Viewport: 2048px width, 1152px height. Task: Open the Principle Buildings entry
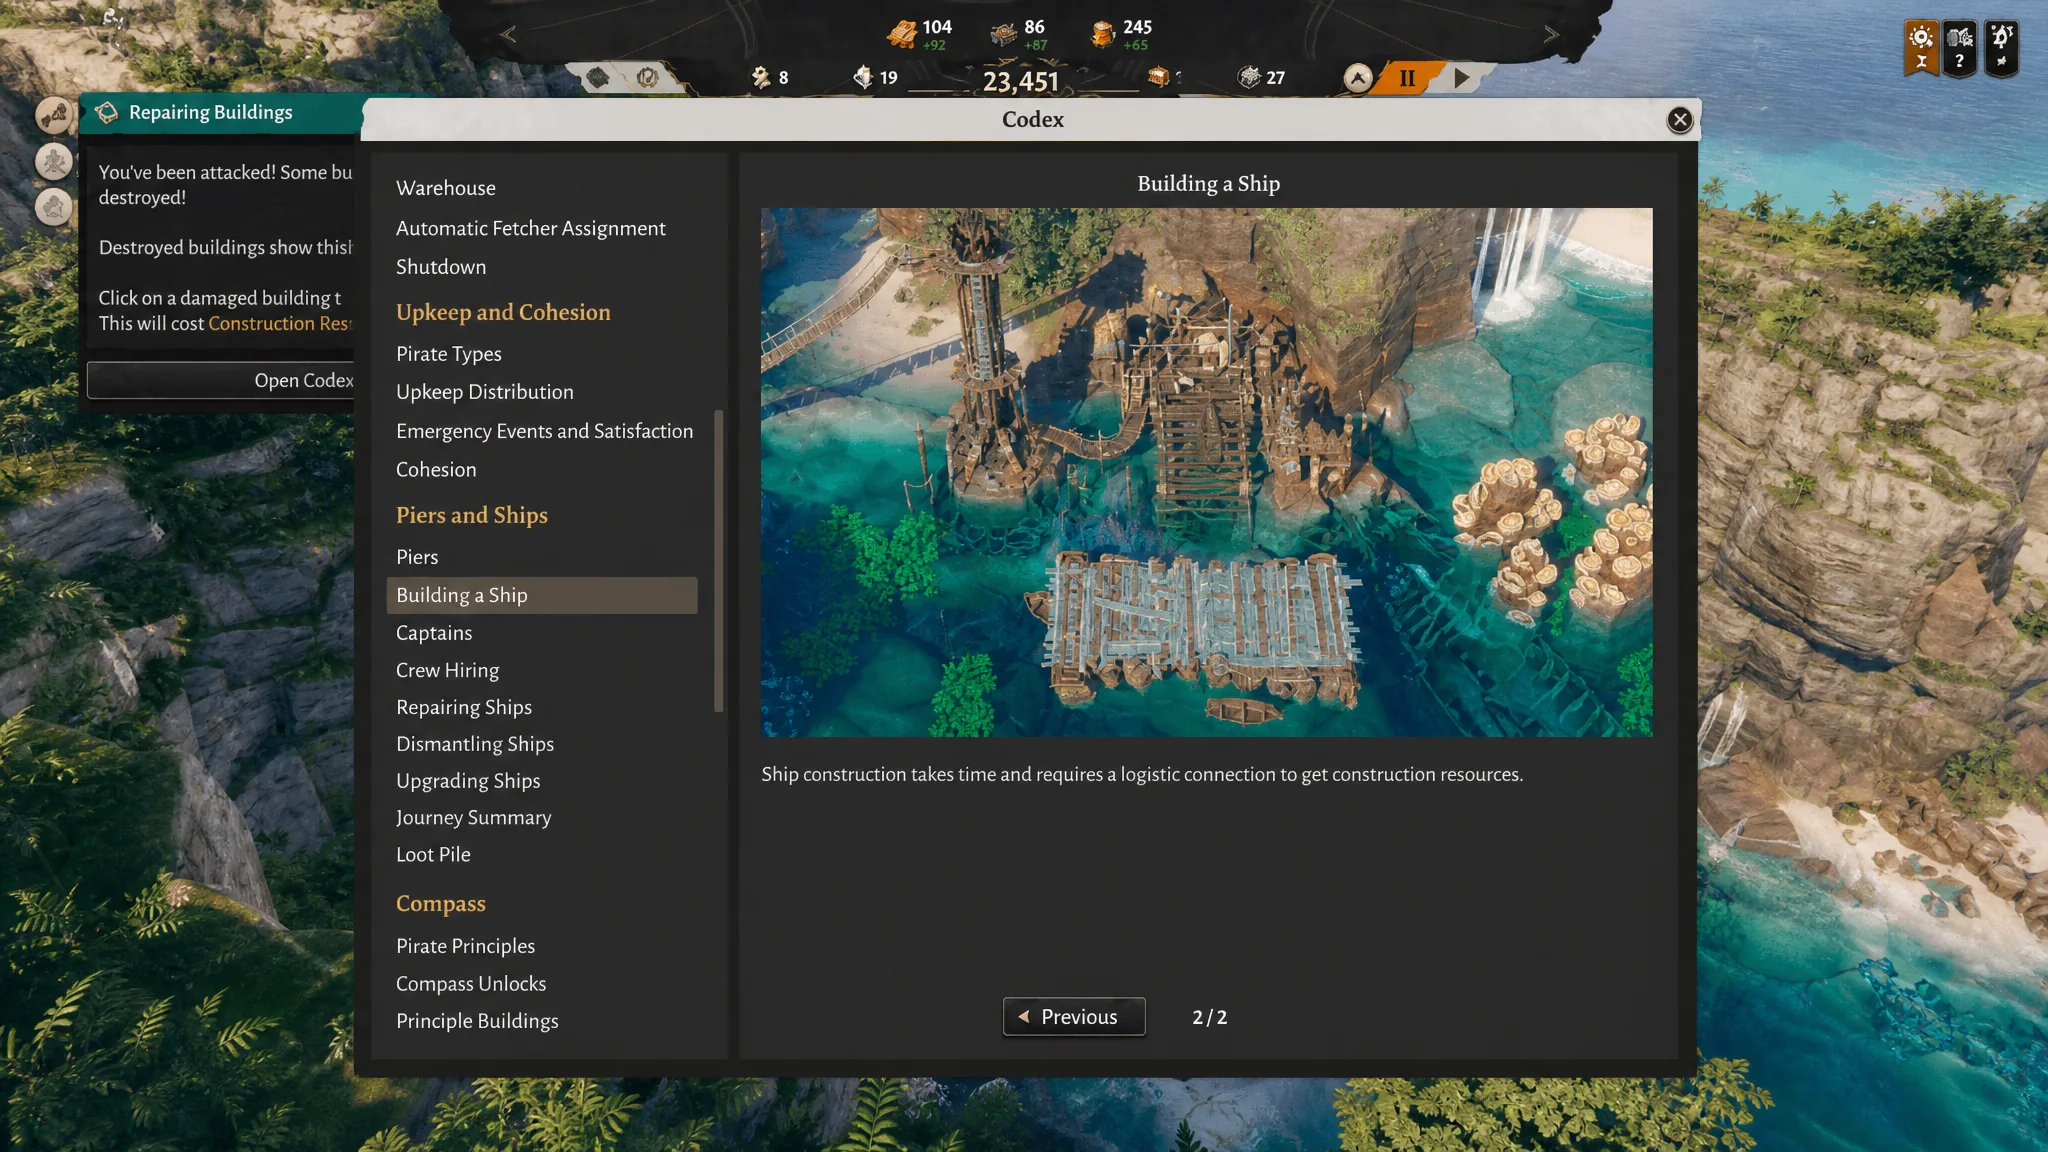[x=477, y=1021]
